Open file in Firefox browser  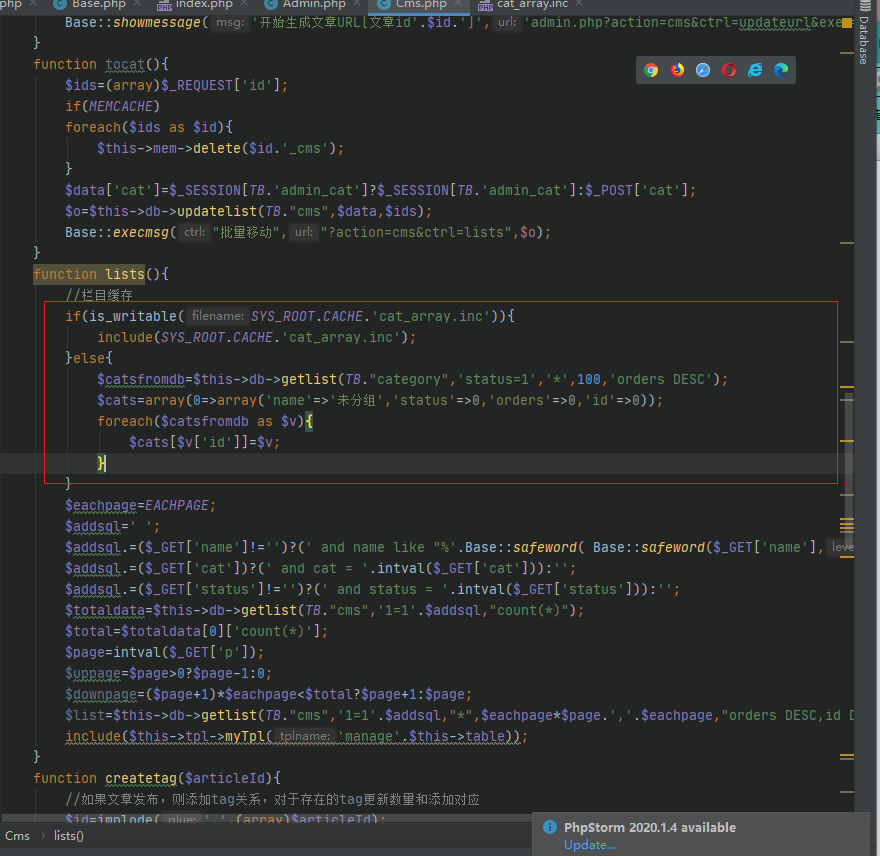coord(677,70)
